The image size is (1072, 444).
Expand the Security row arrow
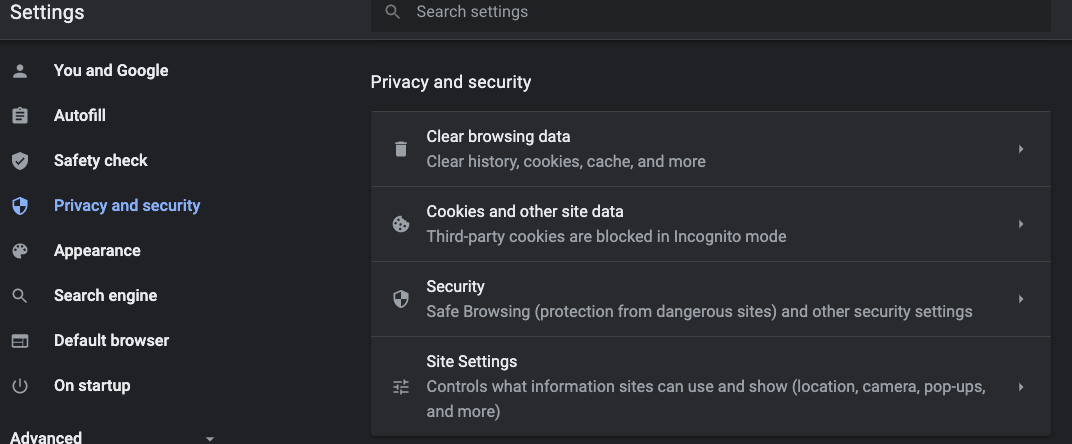[1021, 299]
